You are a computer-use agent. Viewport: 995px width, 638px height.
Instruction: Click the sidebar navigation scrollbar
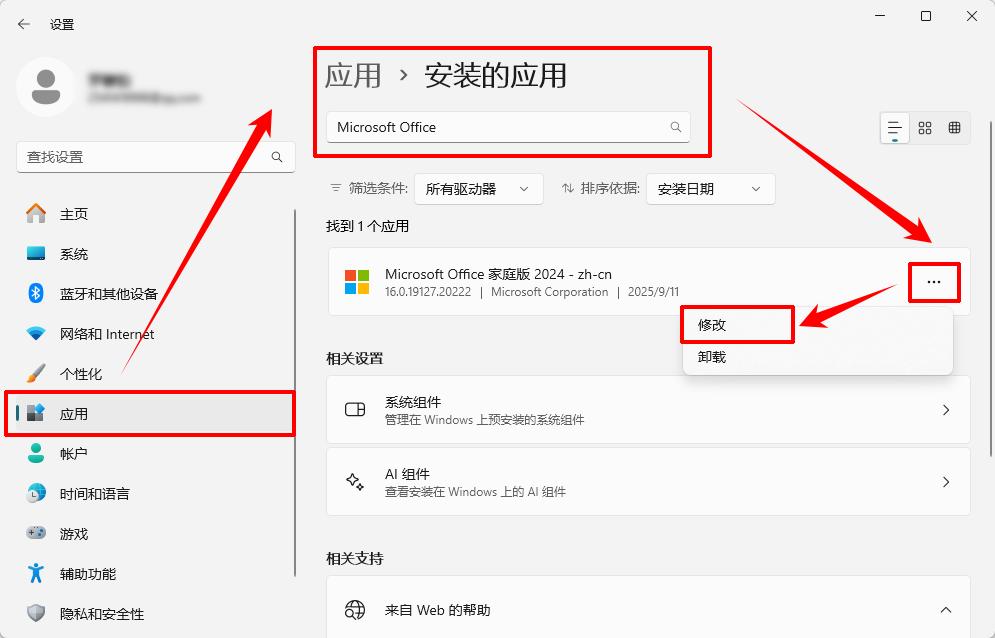295,393
